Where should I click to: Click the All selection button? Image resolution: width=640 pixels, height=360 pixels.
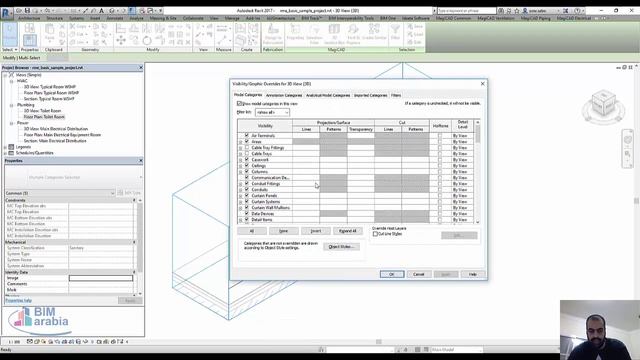coord(252,231)
